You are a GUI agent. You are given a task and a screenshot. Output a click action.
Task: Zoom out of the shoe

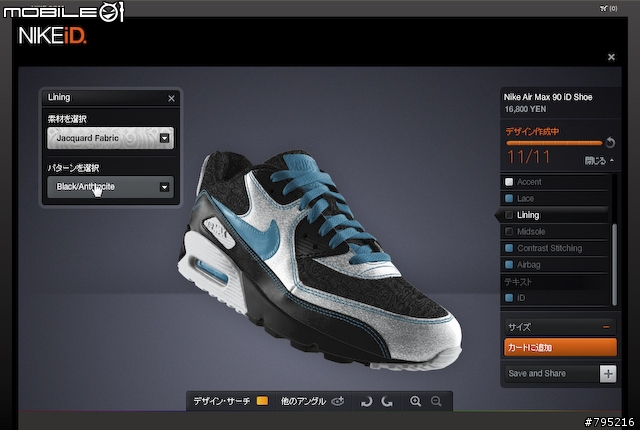tap(436, 401)
